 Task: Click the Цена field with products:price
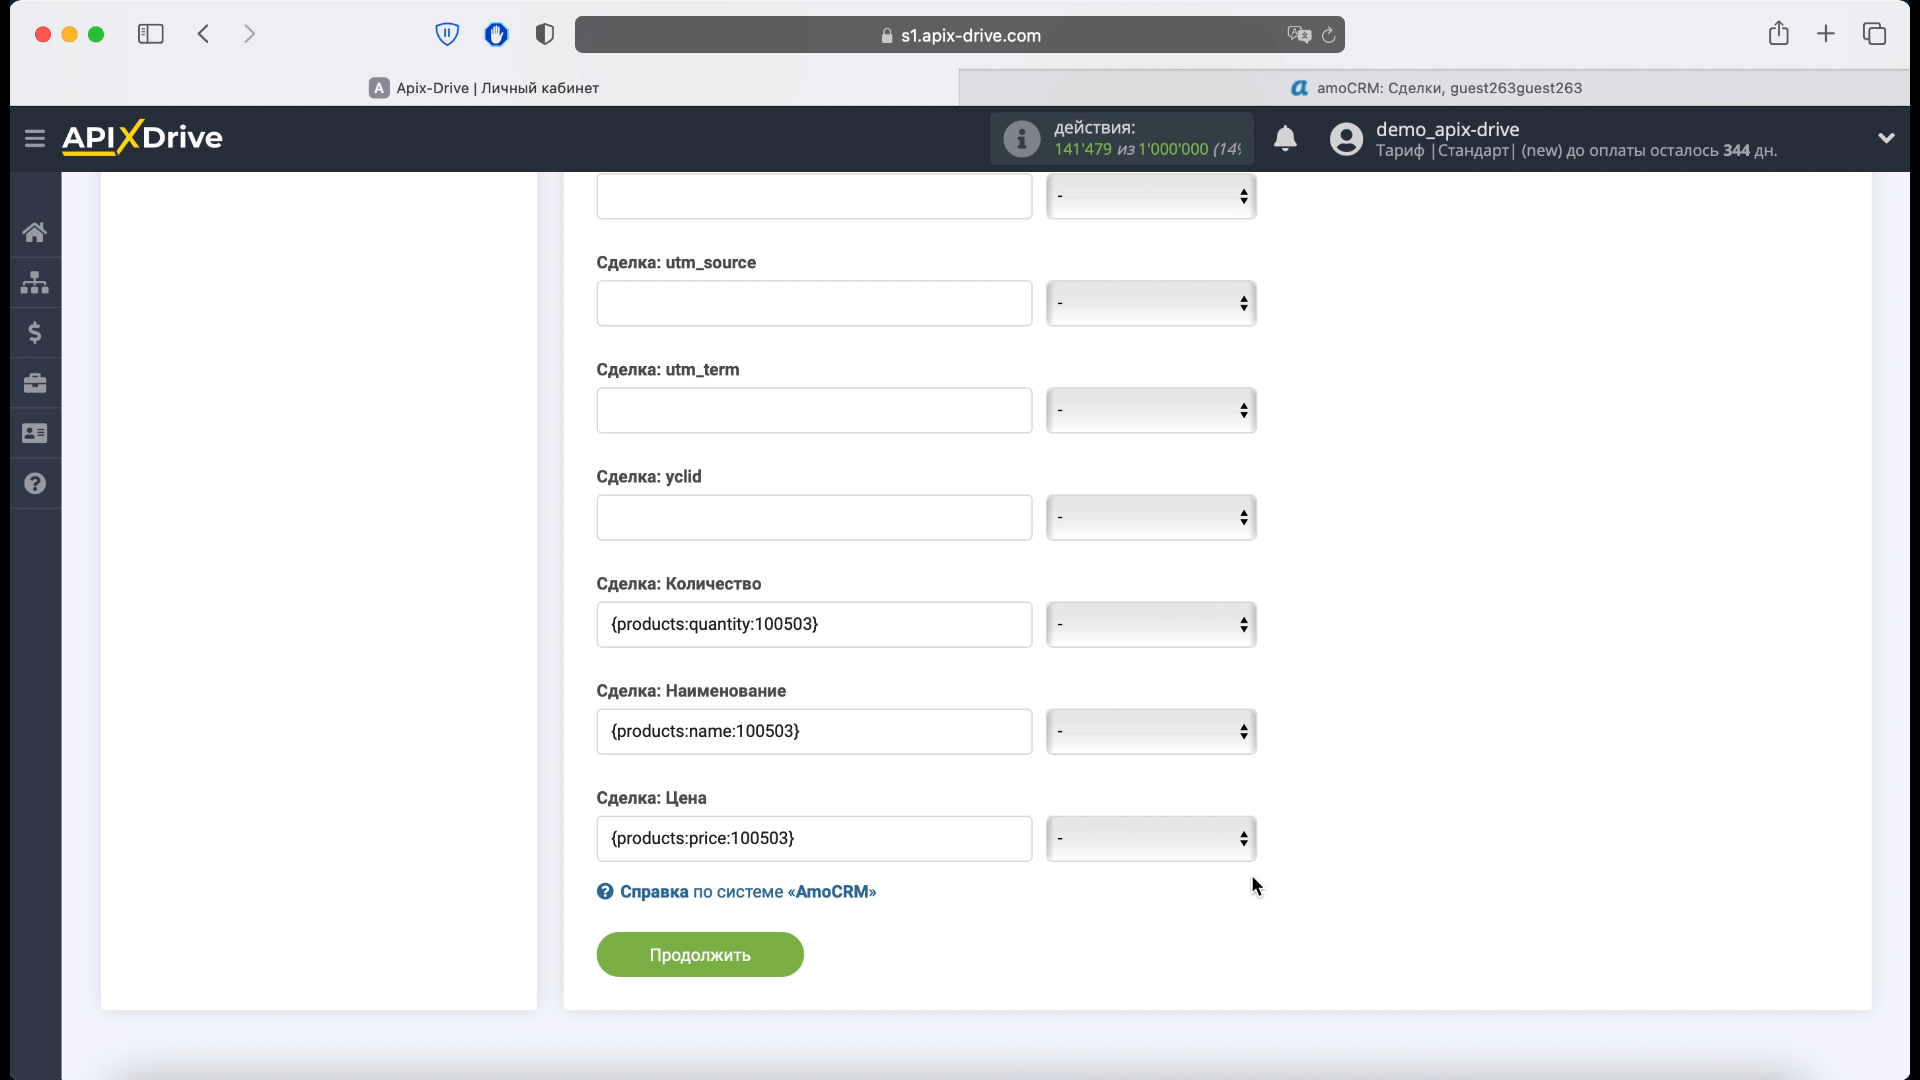click(814, 838)
